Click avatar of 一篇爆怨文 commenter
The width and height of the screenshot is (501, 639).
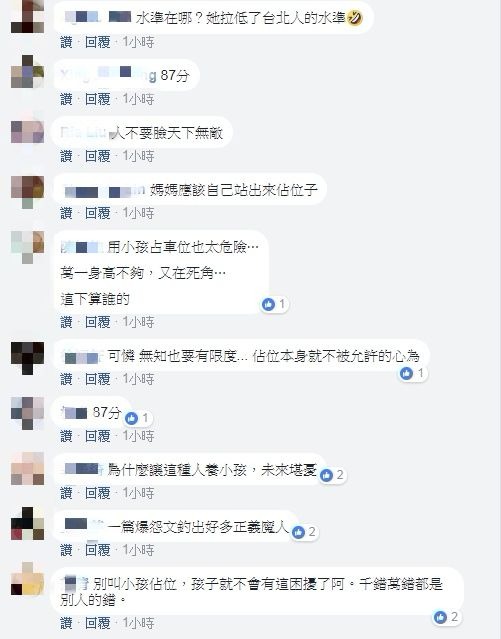27,524
